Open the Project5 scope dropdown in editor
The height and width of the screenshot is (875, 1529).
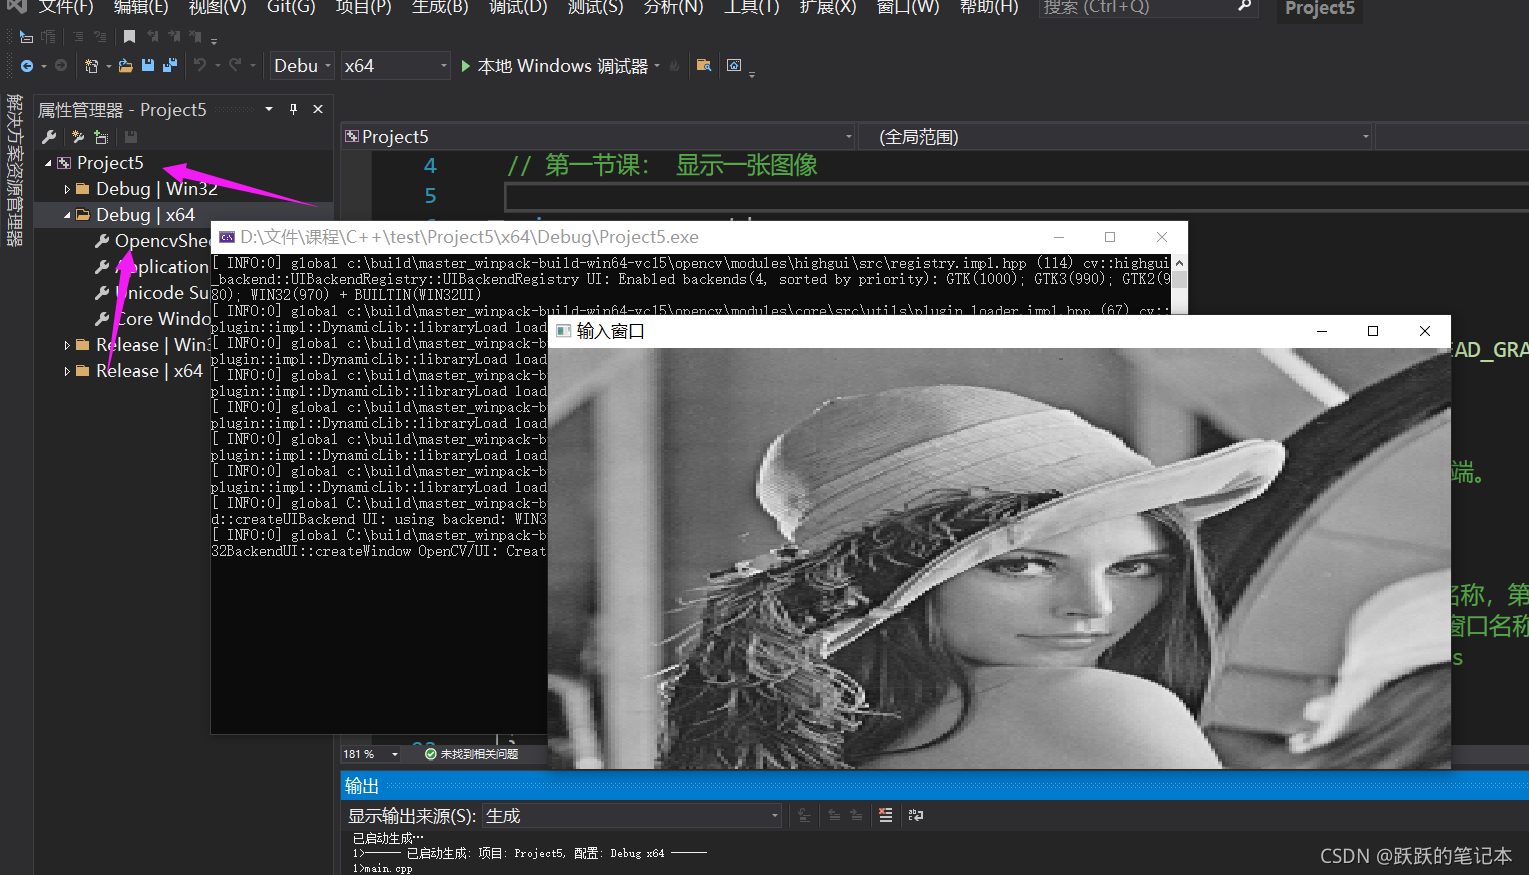[598, 136]
